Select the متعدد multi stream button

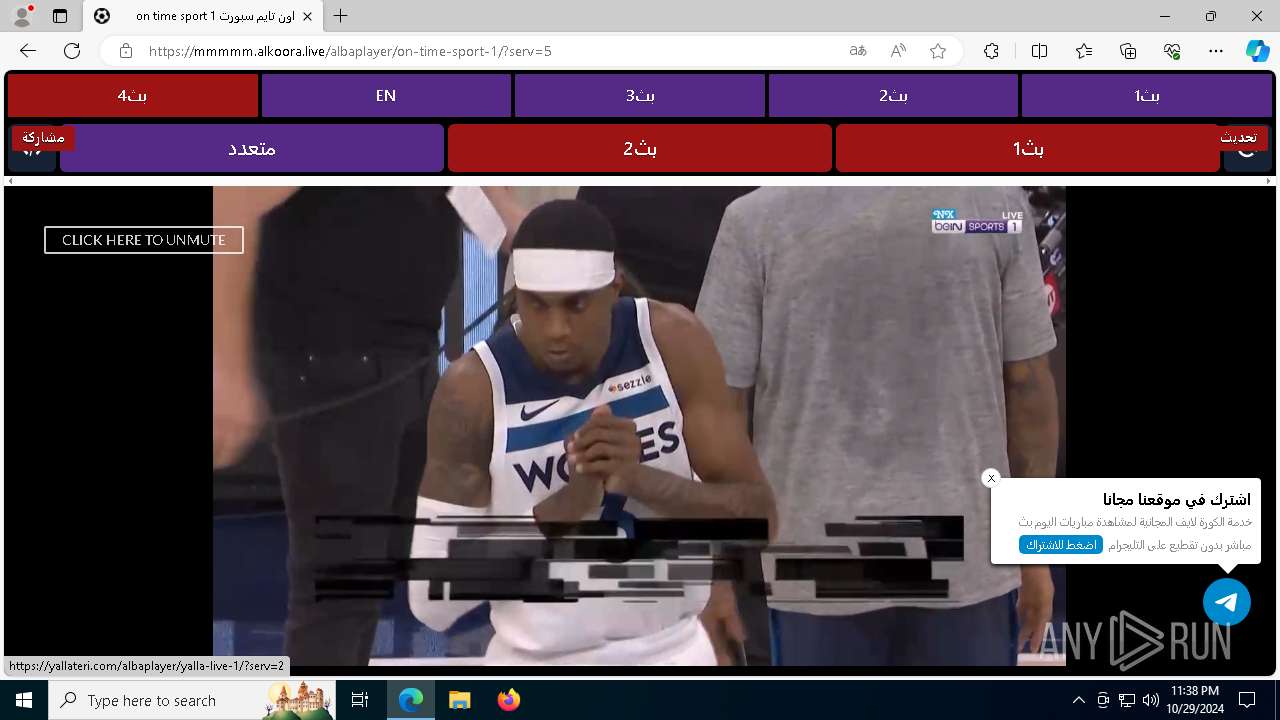pyautogui.click(x=252, y=148)
